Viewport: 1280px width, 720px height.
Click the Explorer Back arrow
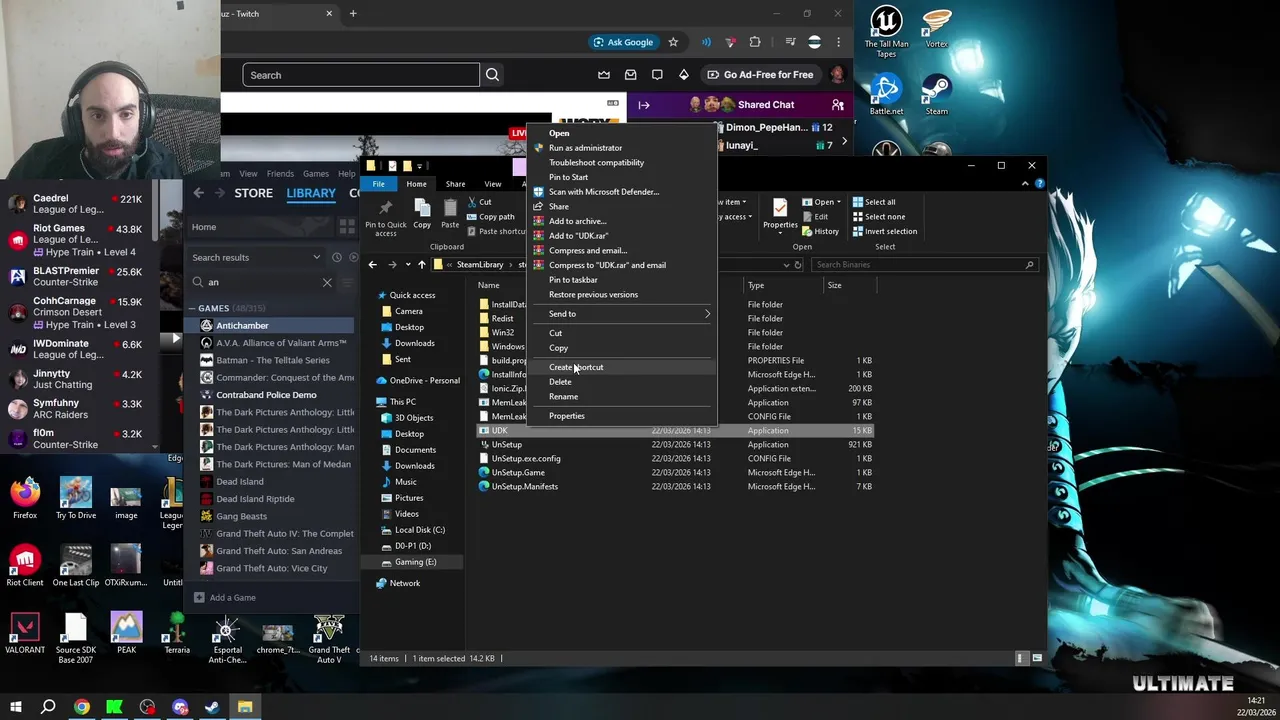[x=373, y=265]
